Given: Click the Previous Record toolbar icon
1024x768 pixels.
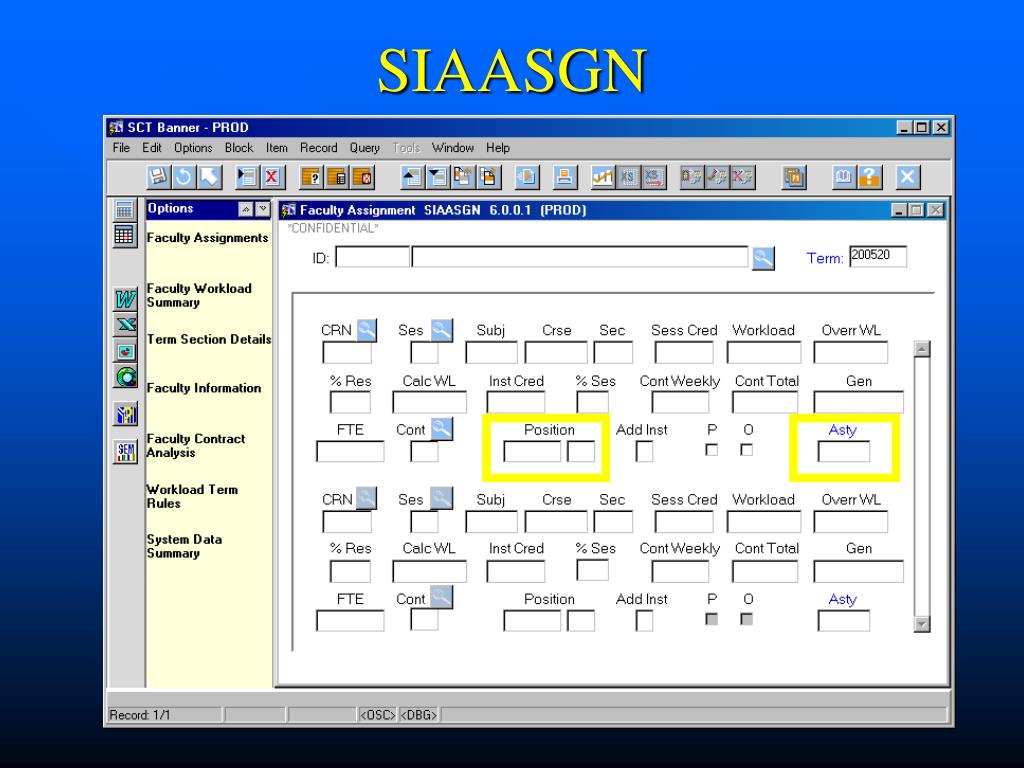Looking at the screenshot, I should pos(411,177).
